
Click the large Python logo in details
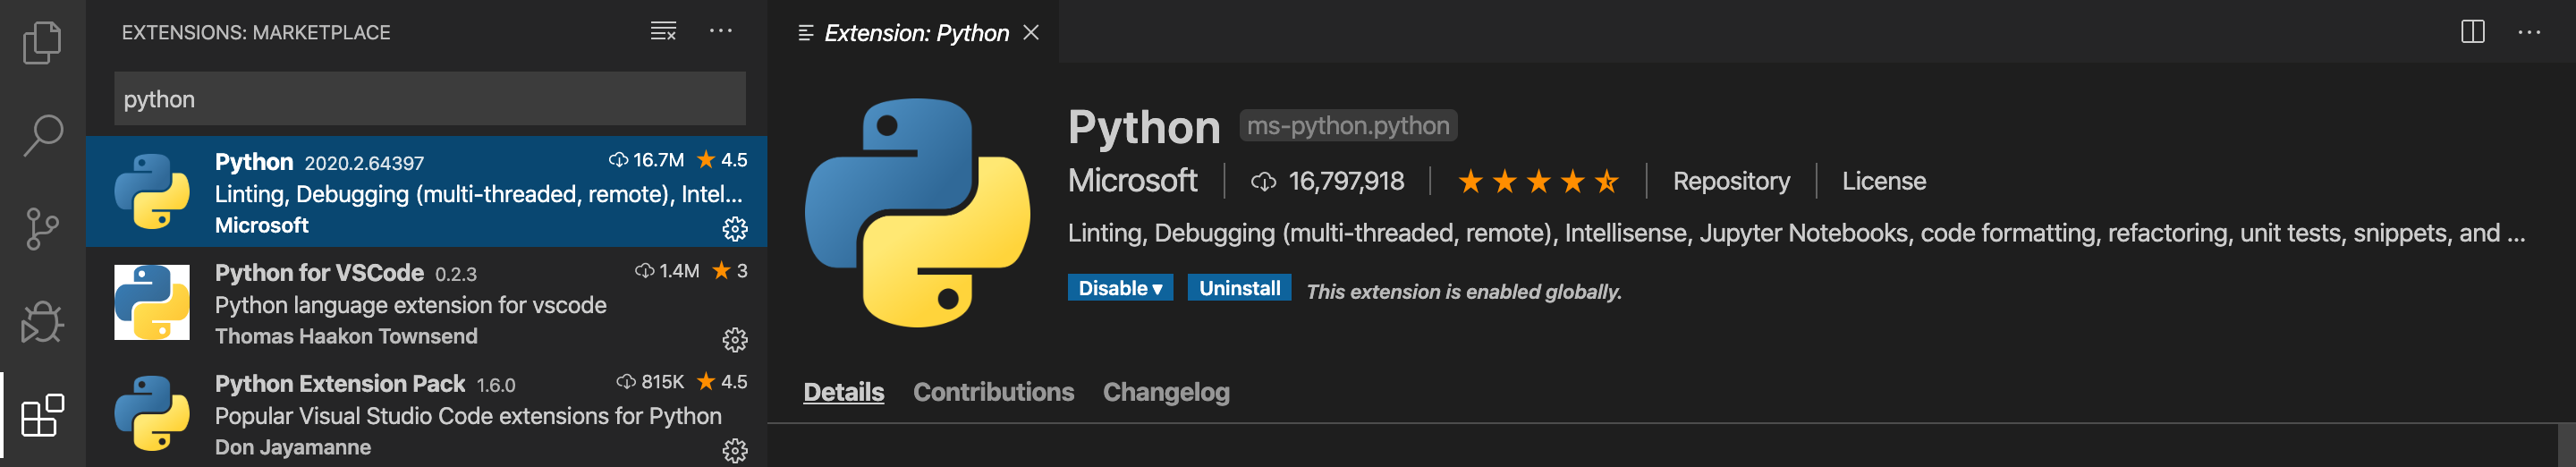(x=917, y=212)
